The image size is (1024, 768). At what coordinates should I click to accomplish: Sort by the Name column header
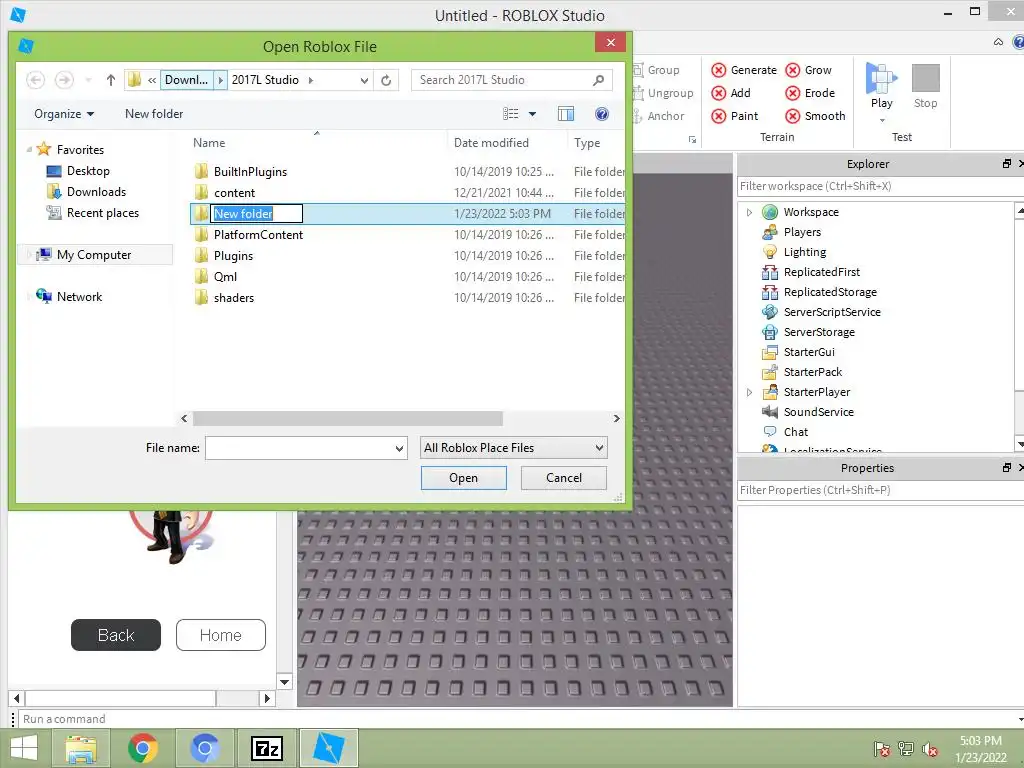209,142
